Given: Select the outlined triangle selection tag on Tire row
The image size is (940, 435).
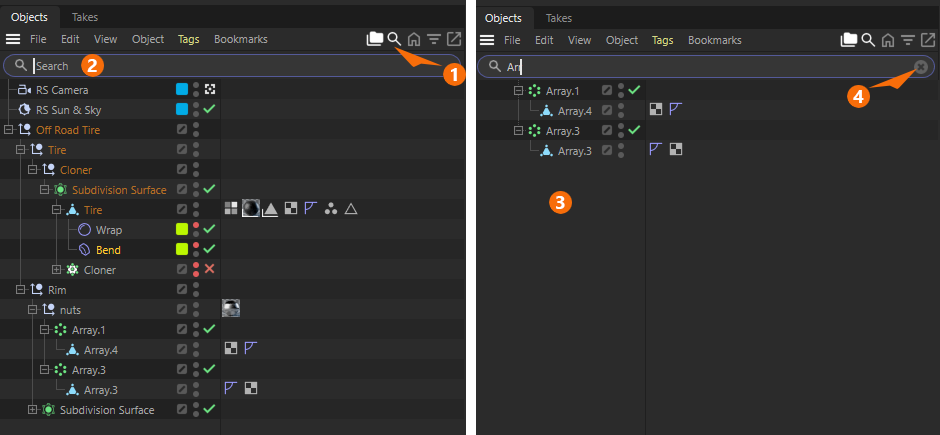Looking at the screenshot, I should click(351, 209).
